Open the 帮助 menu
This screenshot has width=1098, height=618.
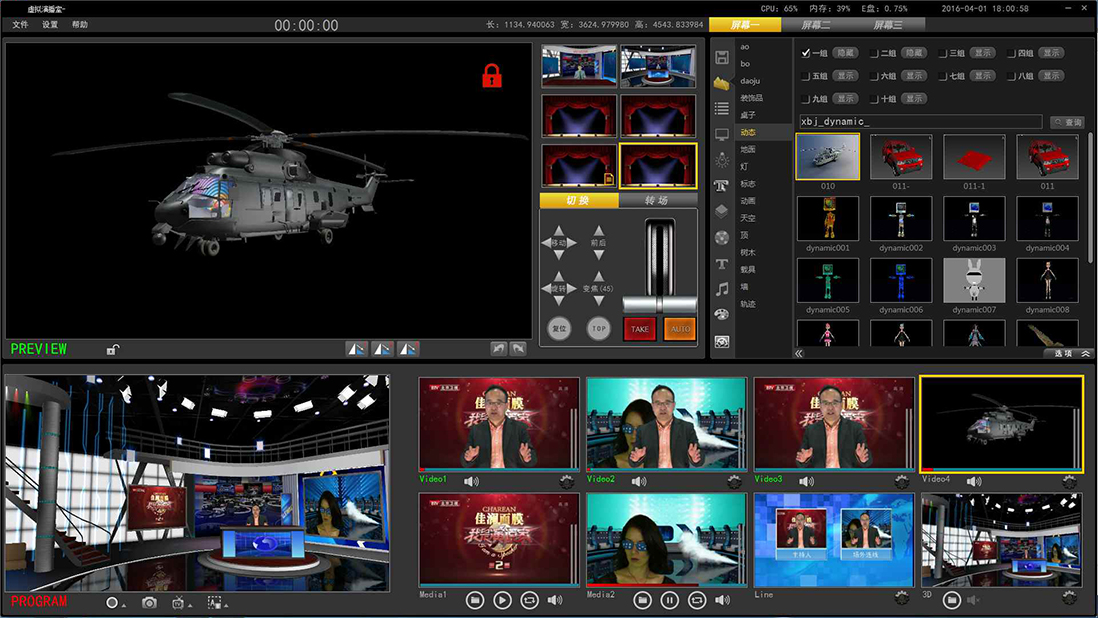80,24
